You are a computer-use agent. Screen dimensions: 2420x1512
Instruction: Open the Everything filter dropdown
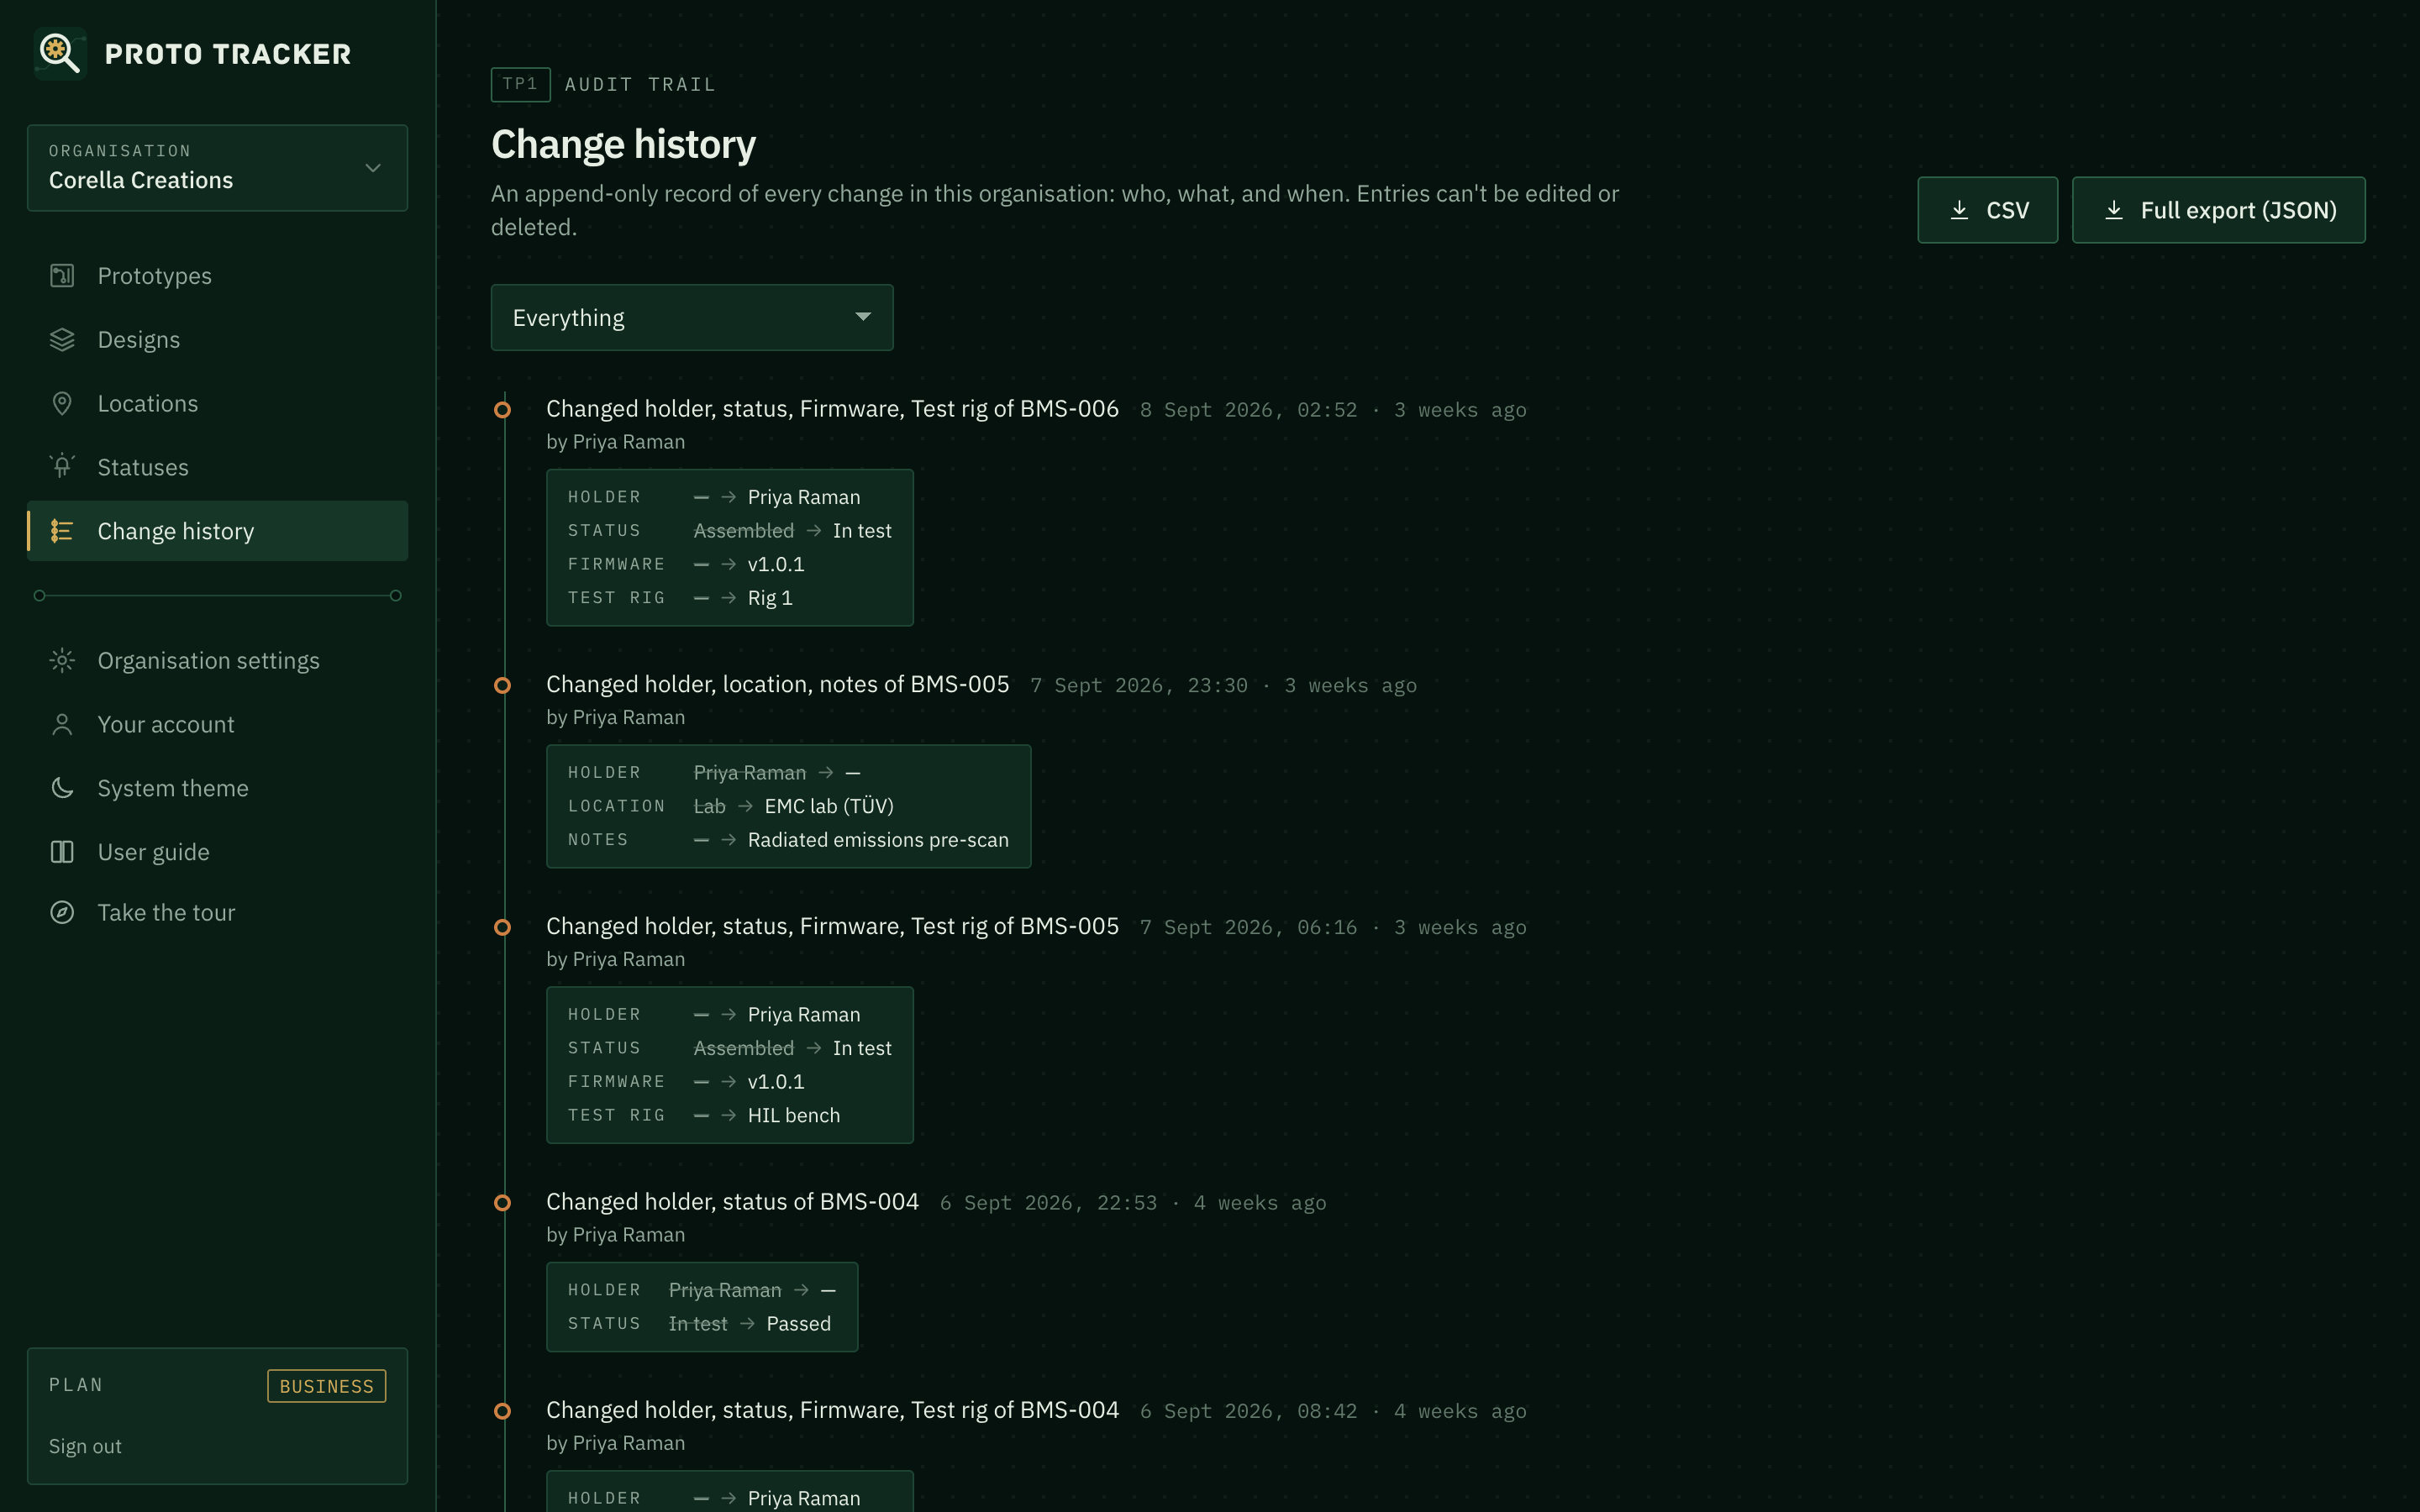click(691, 317)
